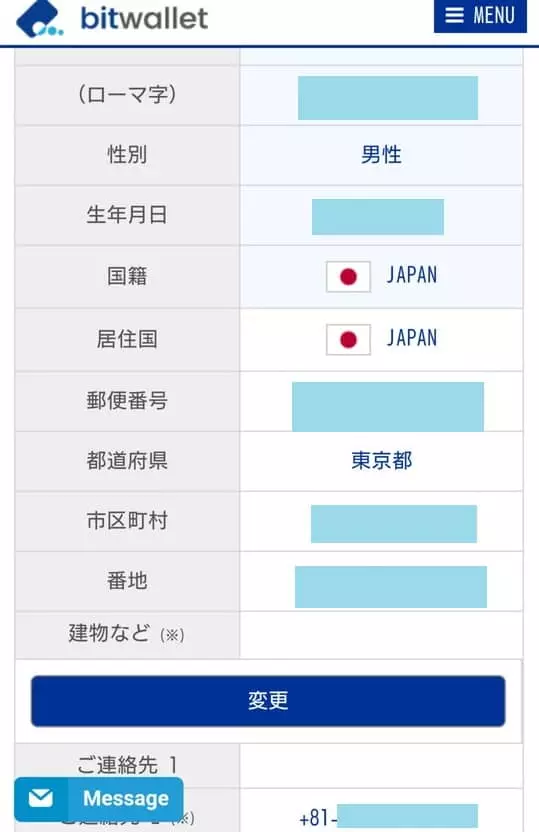Screen dimensions: 539x832
Task: Open the Message chat button
Action: tap(99, 799)
